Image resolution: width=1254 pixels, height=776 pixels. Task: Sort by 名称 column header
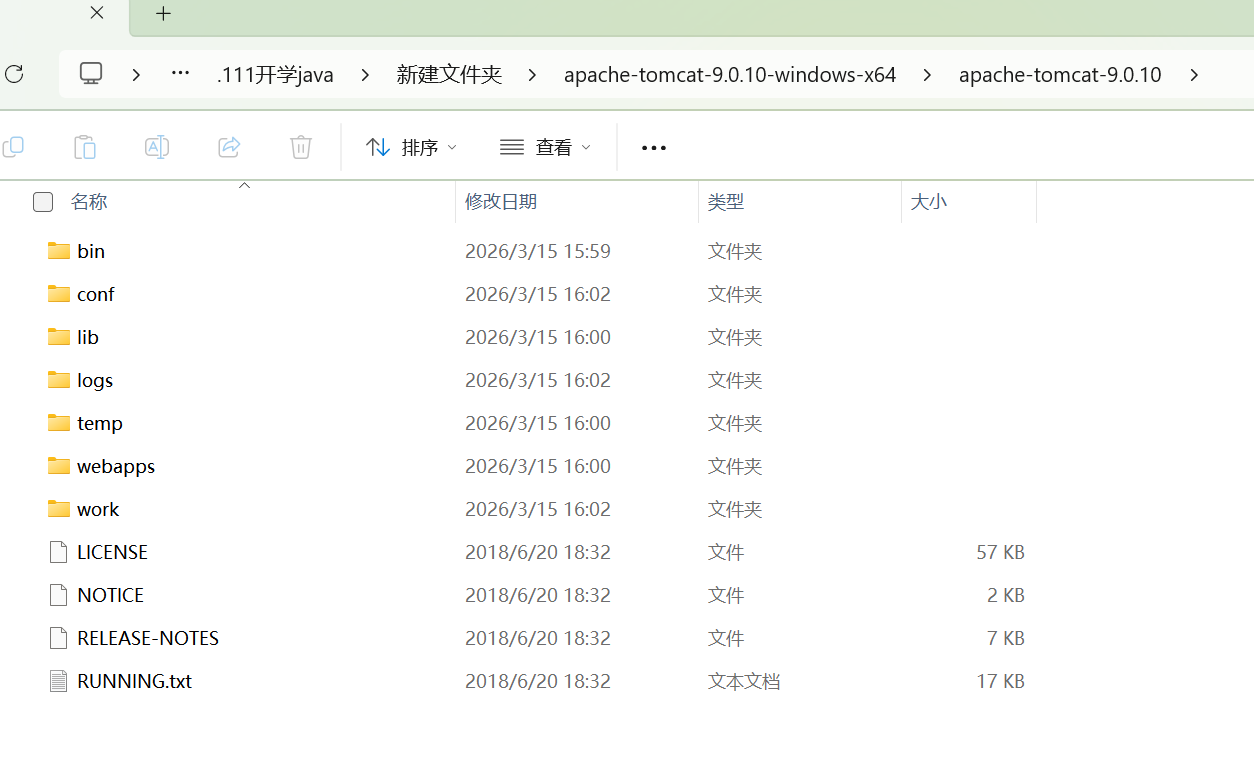89,202
